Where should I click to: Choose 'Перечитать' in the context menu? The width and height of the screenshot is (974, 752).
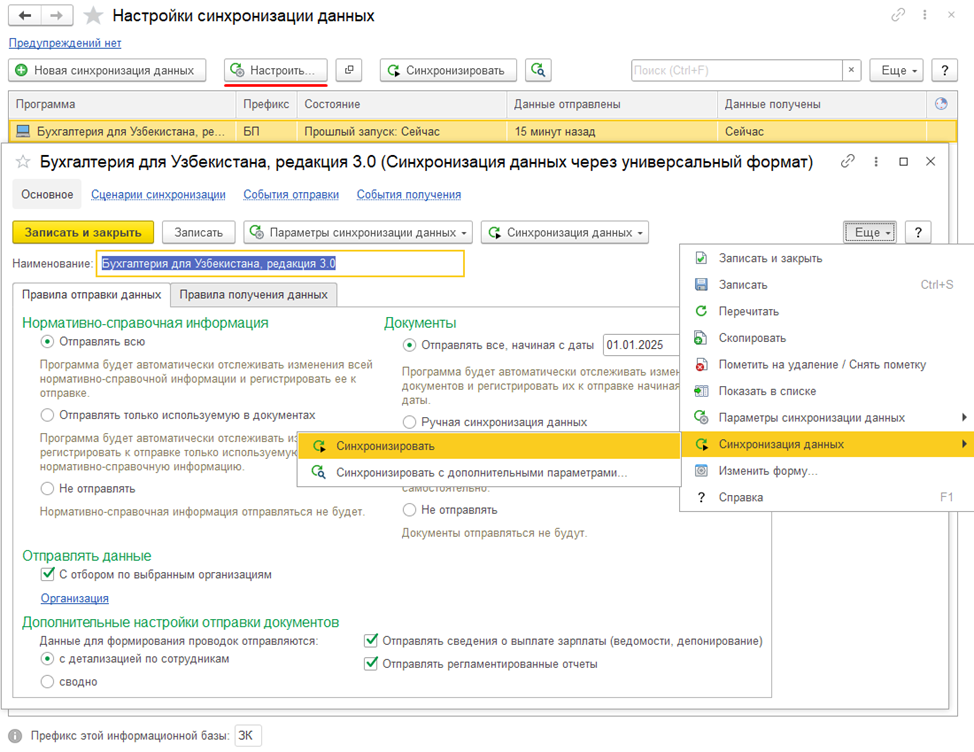[x=748, y=311]
